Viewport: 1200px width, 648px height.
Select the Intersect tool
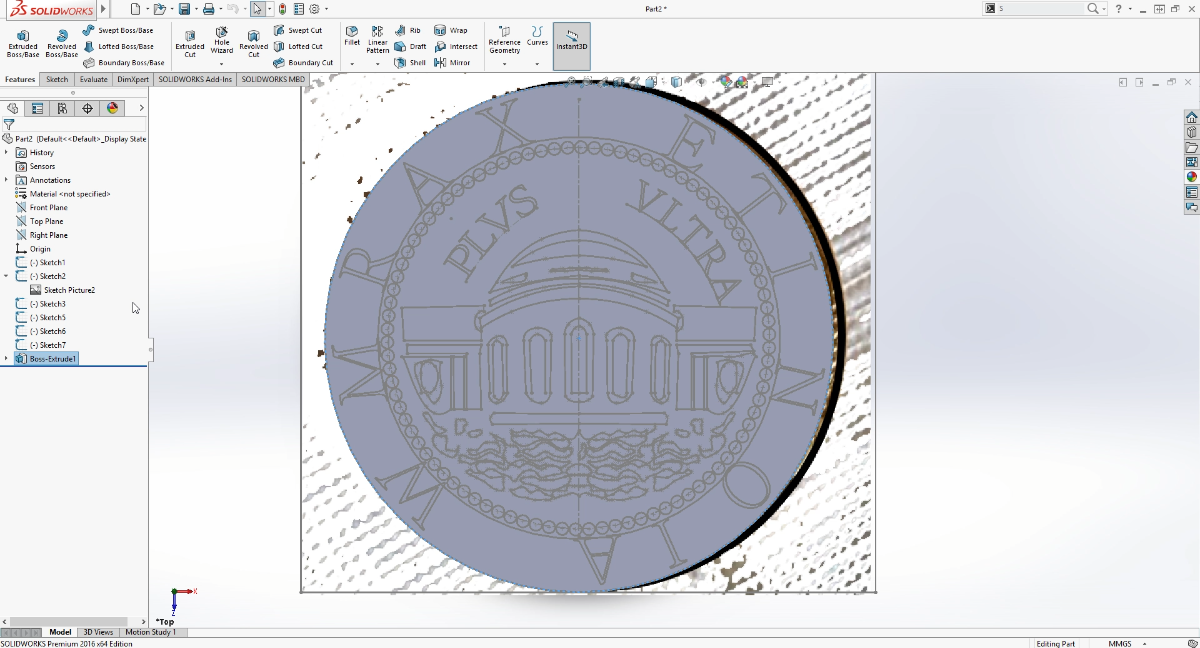tap(456, 46)
